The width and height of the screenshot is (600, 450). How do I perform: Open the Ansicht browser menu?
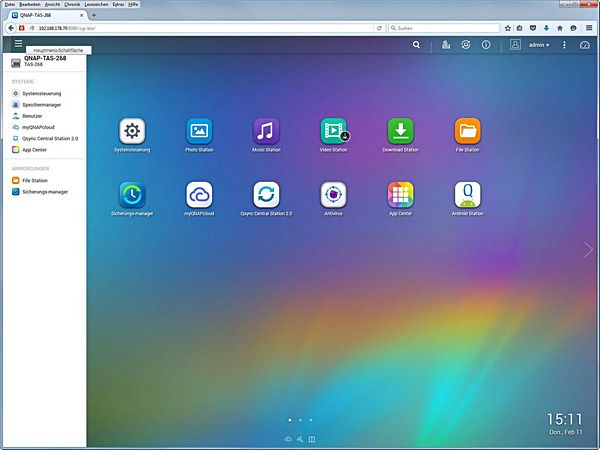click(x=52, y=4)
